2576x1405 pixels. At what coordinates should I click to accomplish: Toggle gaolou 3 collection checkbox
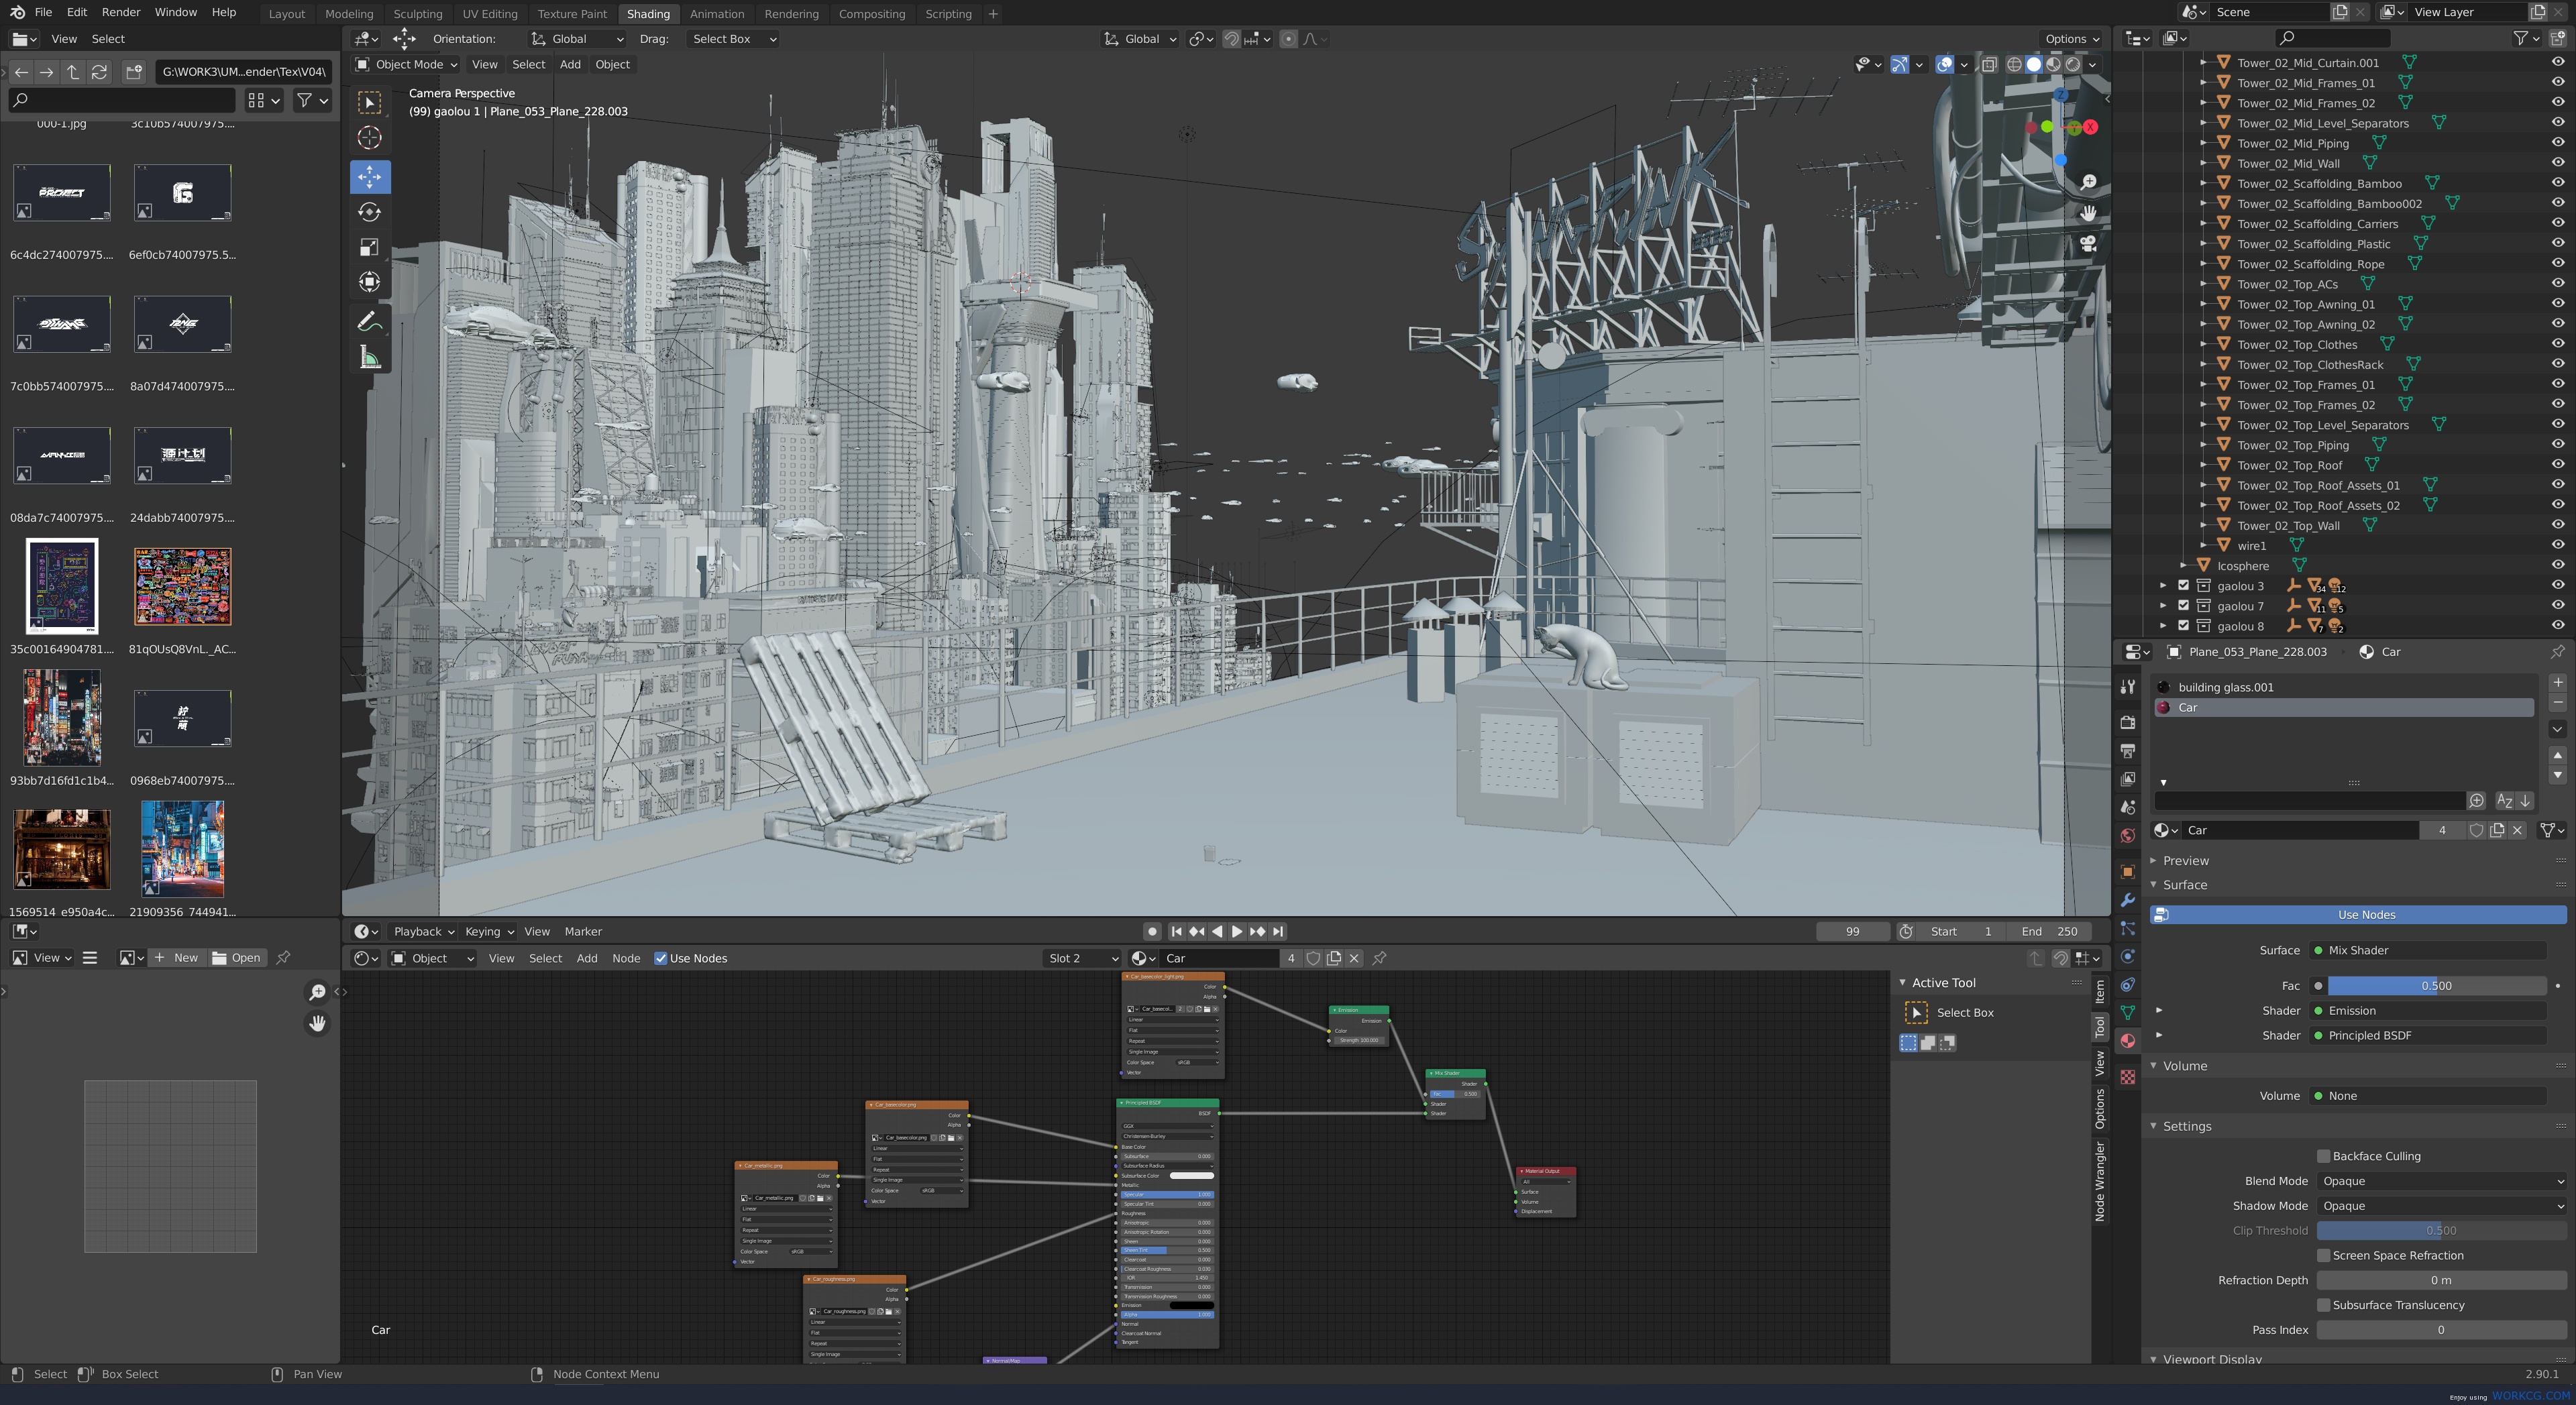[2183, 586]
